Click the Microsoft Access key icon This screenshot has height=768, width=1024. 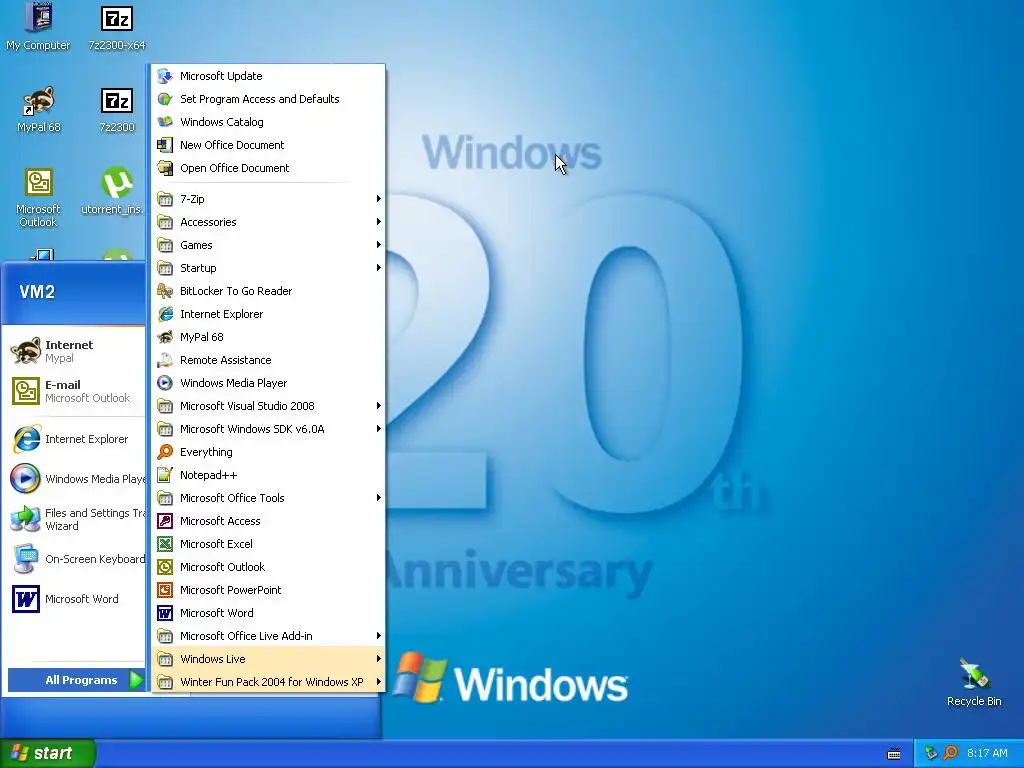coord(165,520)
